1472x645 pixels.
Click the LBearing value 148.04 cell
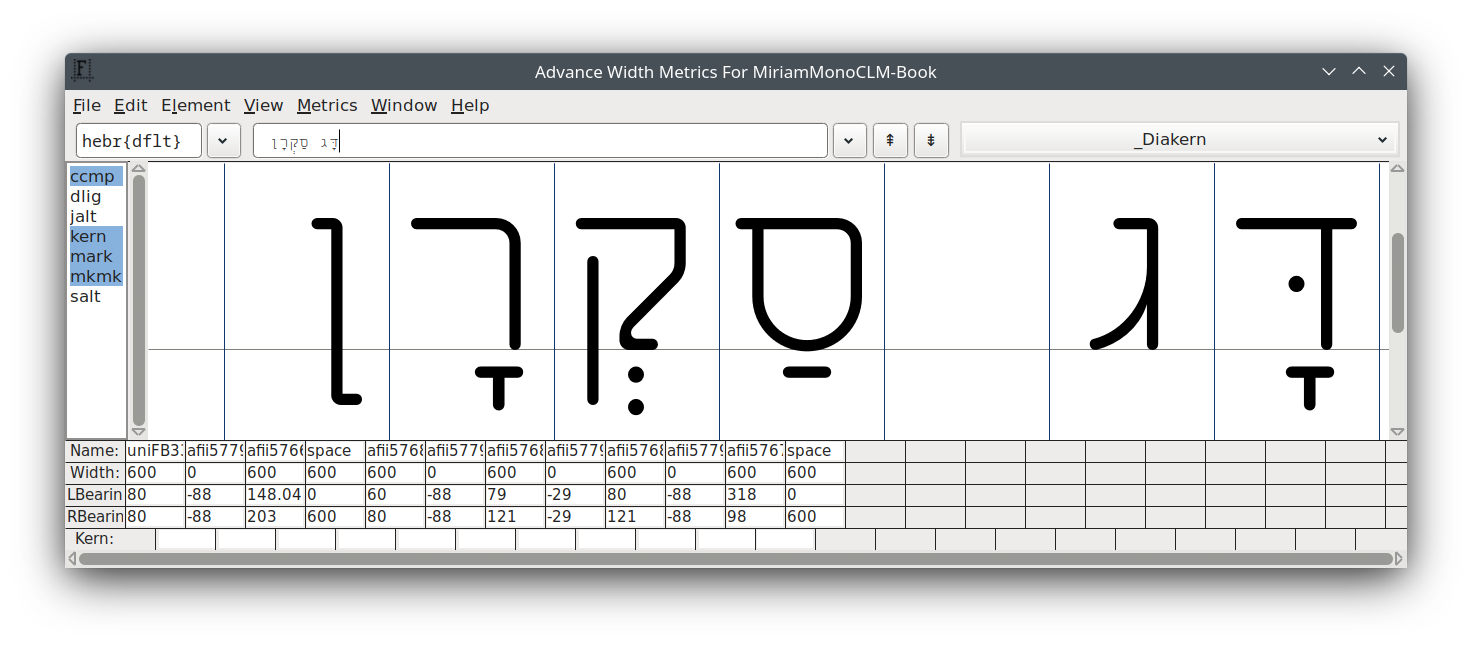[x=275, y=495]
